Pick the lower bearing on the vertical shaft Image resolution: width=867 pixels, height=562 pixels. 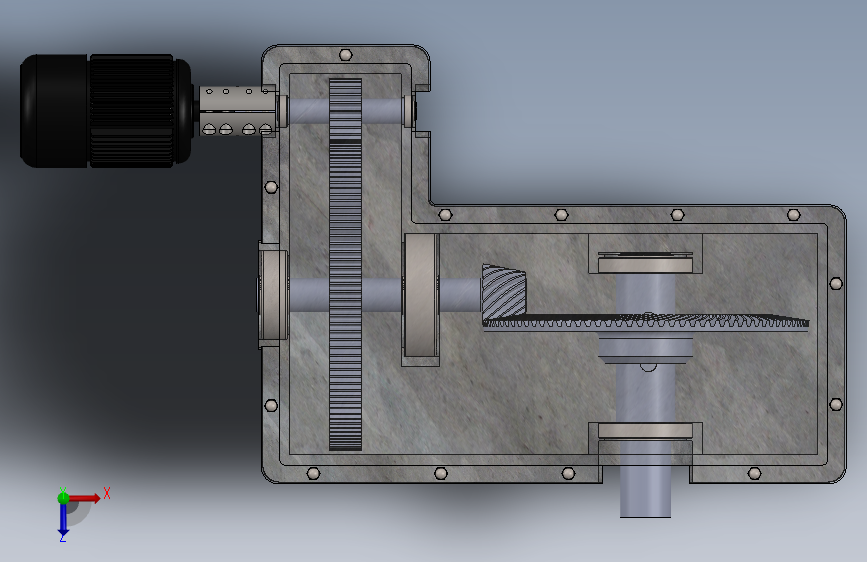645,431
